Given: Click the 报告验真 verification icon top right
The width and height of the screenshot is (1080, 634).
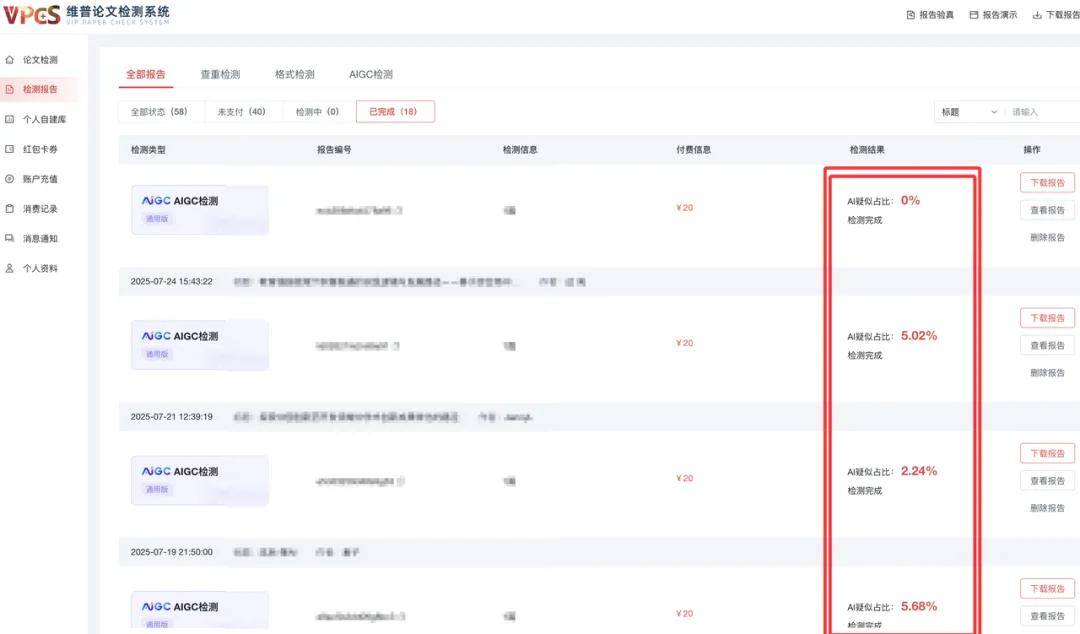Looking at the screenshot, I should [911, 14].
